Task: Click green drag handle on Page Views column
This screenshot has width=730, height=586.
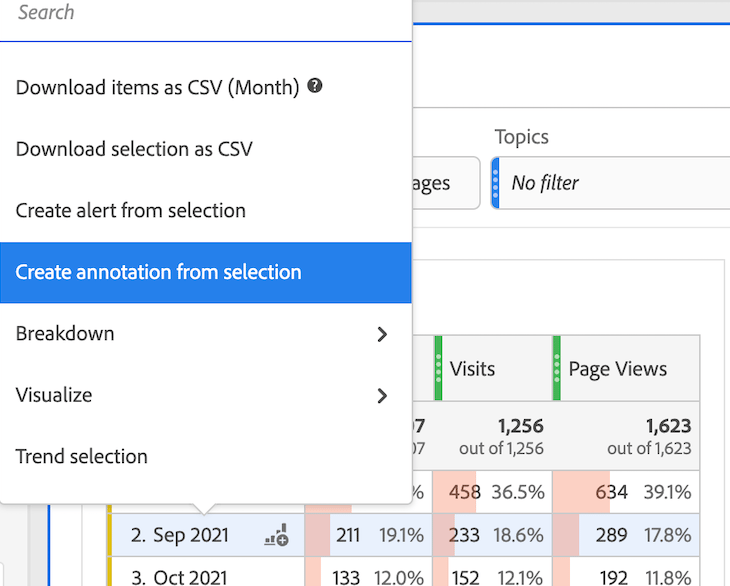Action: (x=556, y=369)
